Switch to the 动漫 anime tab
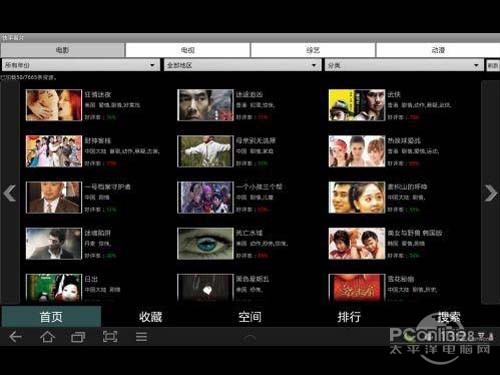The height and width of the screenshot is (375, 500). click(x=438, y=50)
